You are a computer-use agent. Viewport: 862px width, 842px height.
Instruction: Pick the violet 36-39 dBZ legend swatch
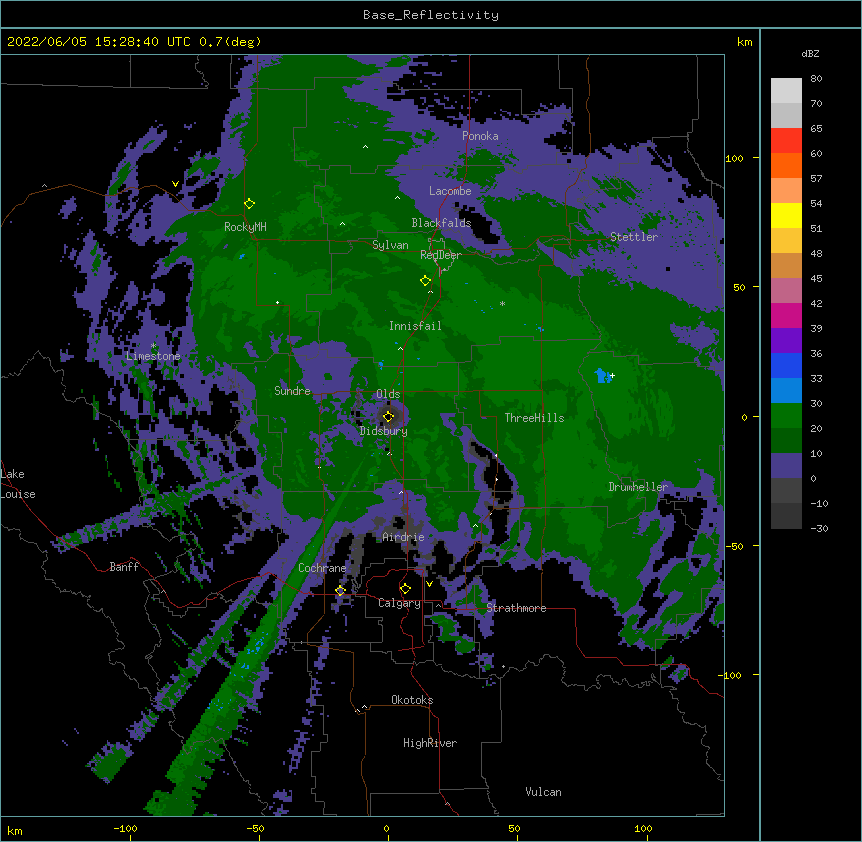point(786,341)
